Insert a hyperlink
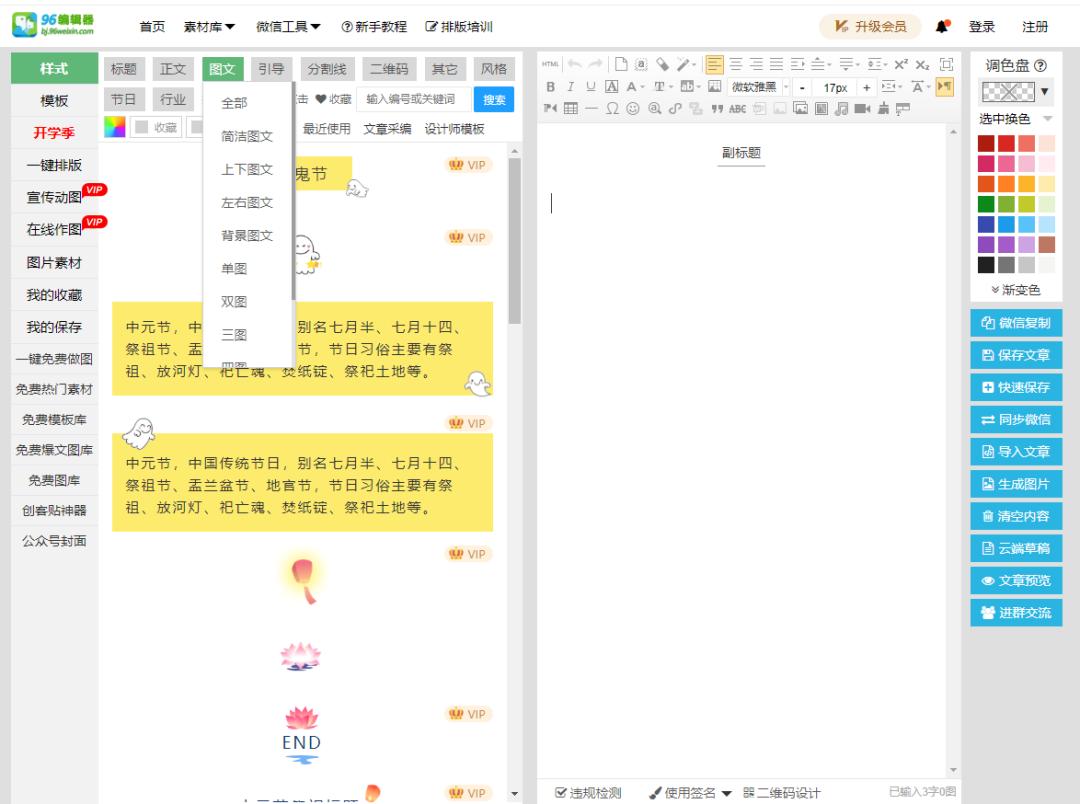Viewport: 1080px width, 804px height. pyautogui.click(x=656, y=108)
